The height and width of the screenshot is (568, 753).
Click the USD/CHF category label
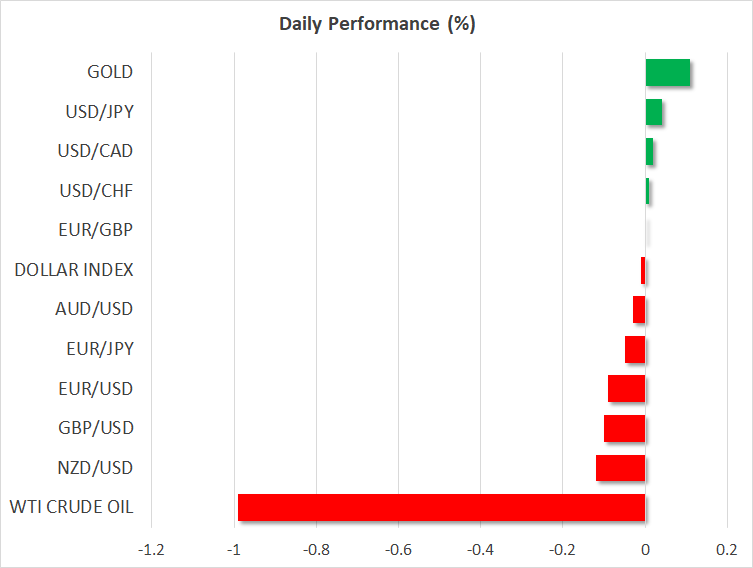click(96, 191)
